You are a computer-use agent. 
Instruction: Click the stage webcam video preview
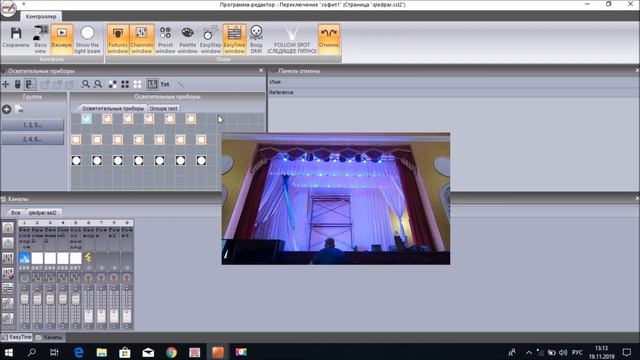336,198
